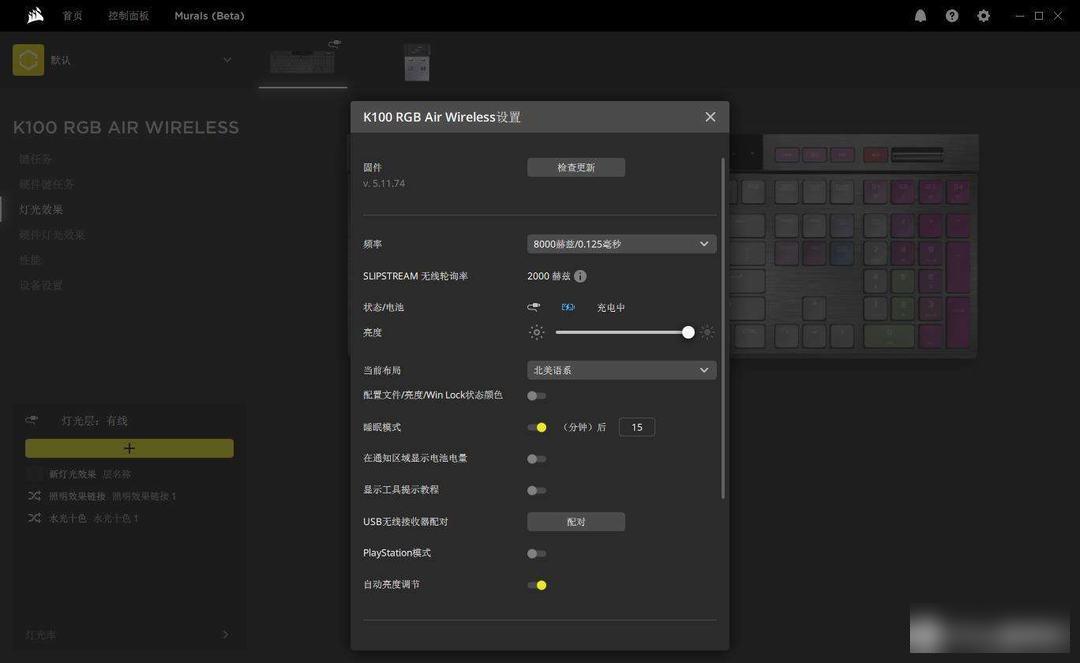Expand the 灯光库 chevron arrow

[x=225, y=634]
